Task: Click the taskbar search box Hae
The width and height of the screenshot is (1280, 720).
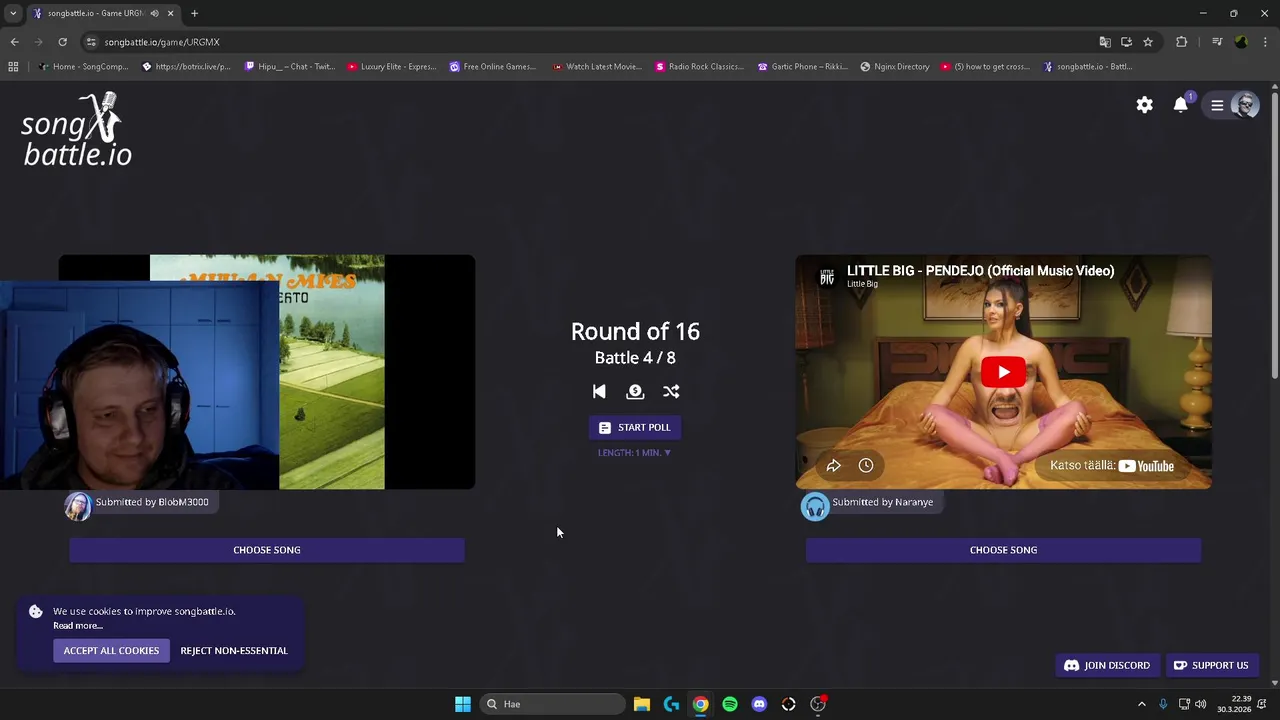Action: click(553, 704)
